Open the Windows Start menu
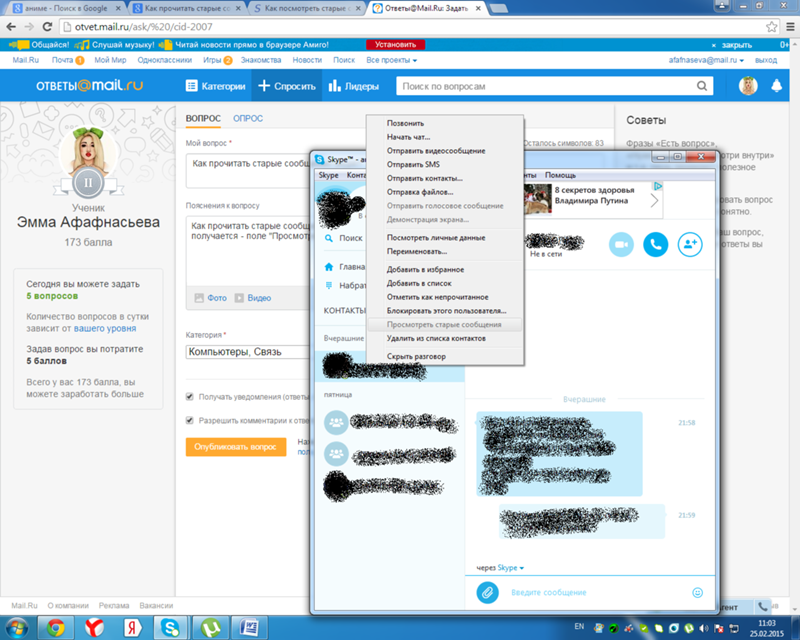The image size is (800, 640). tap(16, 627)
